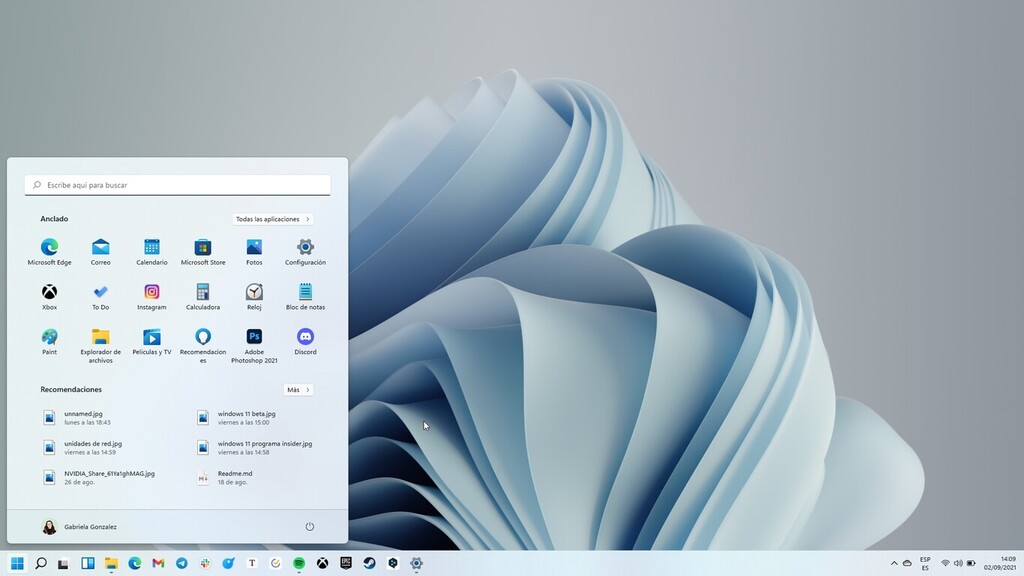The image size is (1024, 576).
Task: Expand recommendations with the Más button
Action: (x=298, y=390)
